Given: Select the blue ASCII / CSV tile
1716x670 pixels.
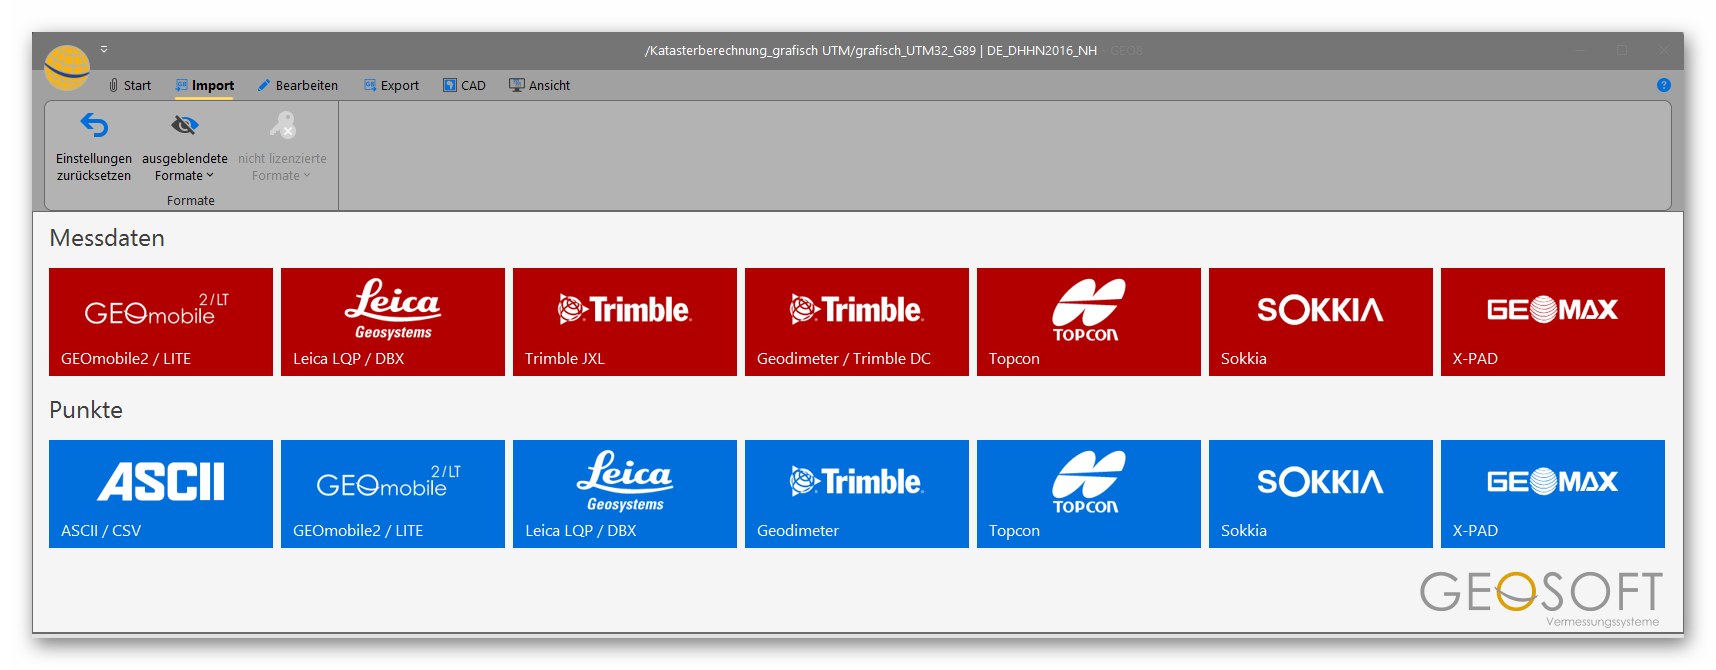Looking at the screenshot, I should tap(160, 494).
